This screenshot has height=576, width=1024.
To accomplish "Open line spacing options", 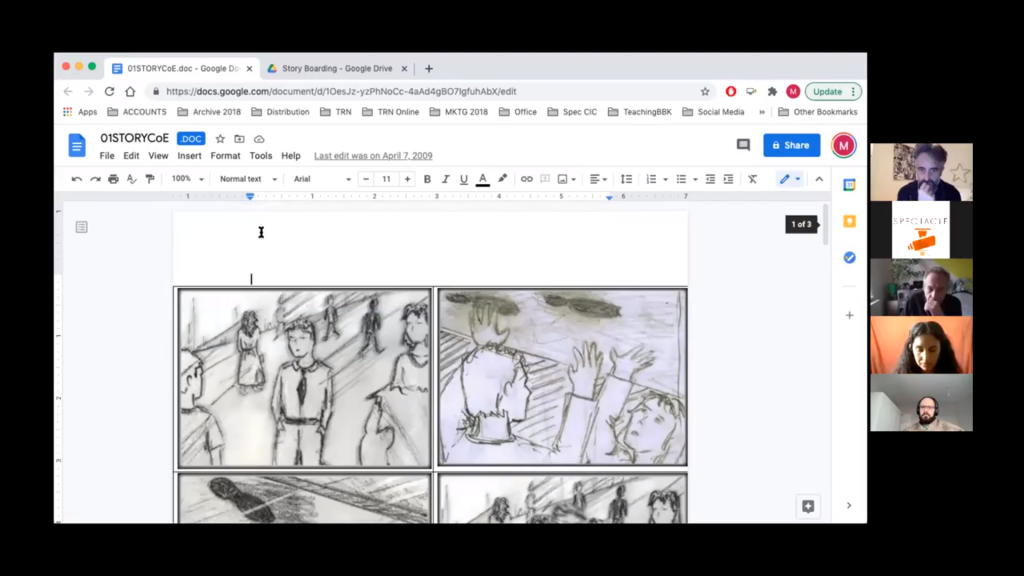I will click(x=626, y=179).
